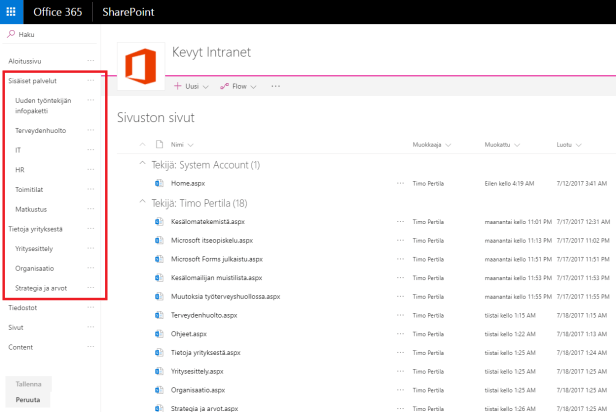
Task: Open ellipsis options for Sisäiset palvelut
Action: (91, 80)
